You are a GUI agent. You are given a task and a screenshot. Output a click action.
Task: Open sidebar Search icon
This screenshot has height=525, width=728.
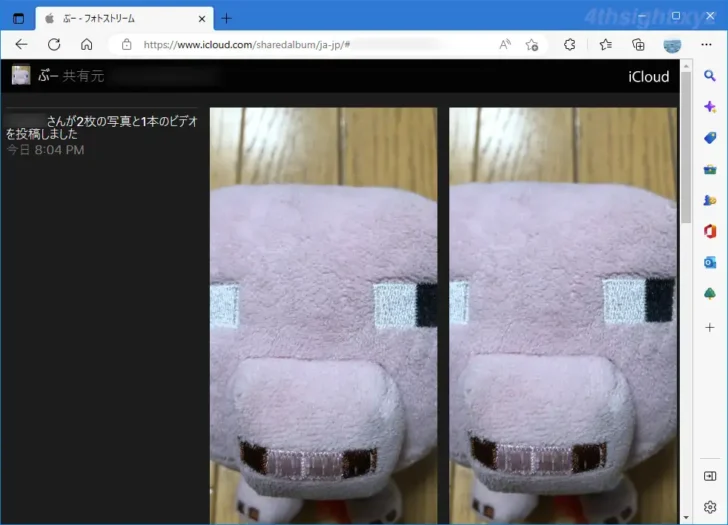709,76
